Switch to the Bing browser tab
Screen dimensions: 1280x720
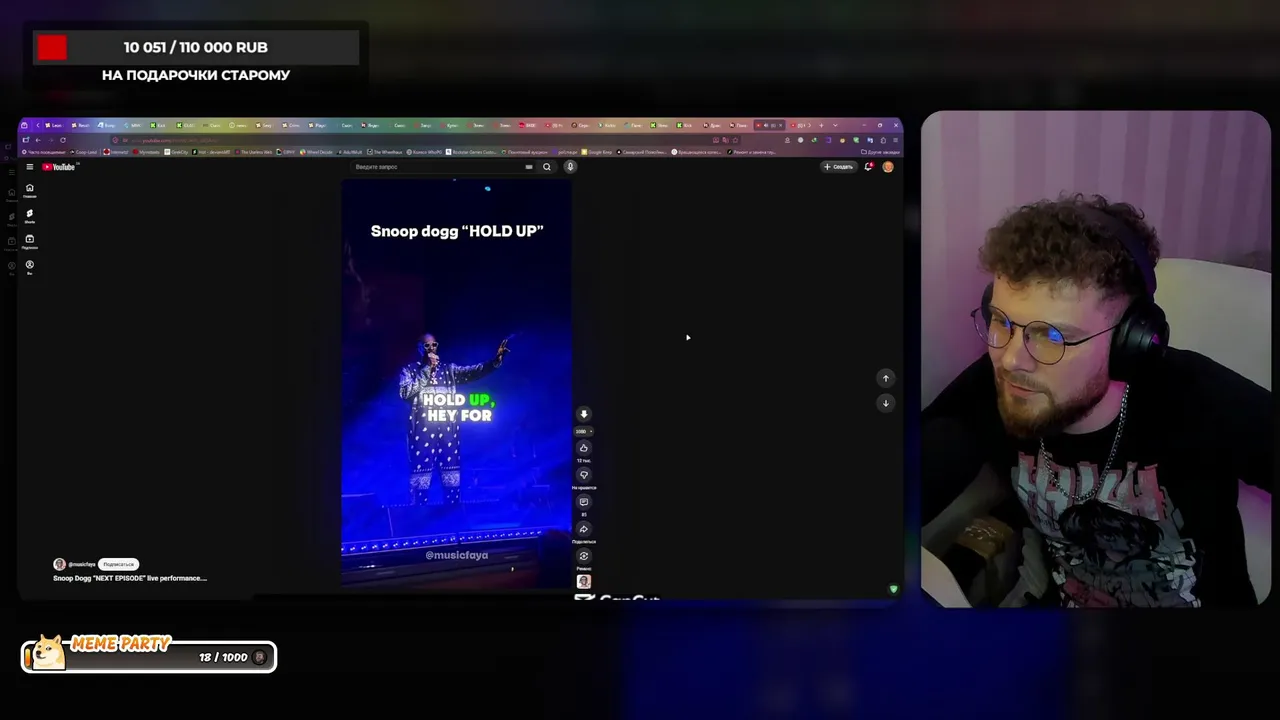coord(106,125)
